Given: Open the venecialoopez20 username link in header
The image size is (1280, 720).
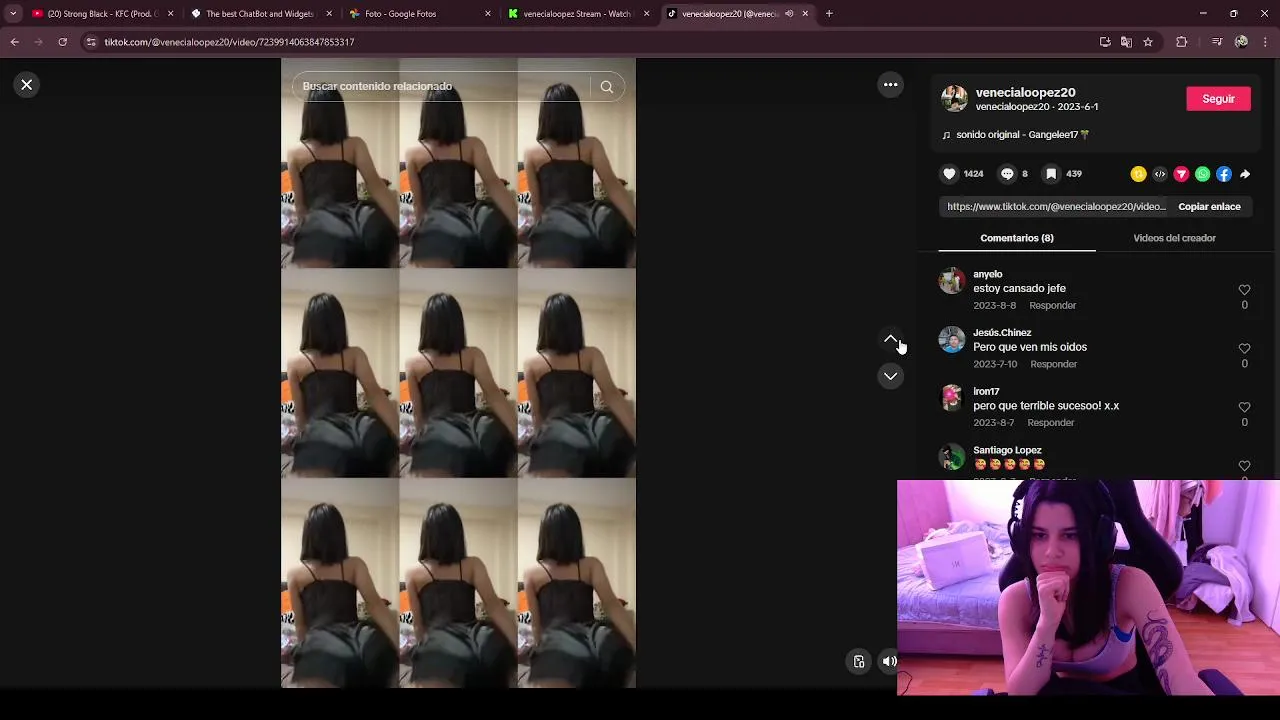Looking at the screenshot, I should point(1025,93).
